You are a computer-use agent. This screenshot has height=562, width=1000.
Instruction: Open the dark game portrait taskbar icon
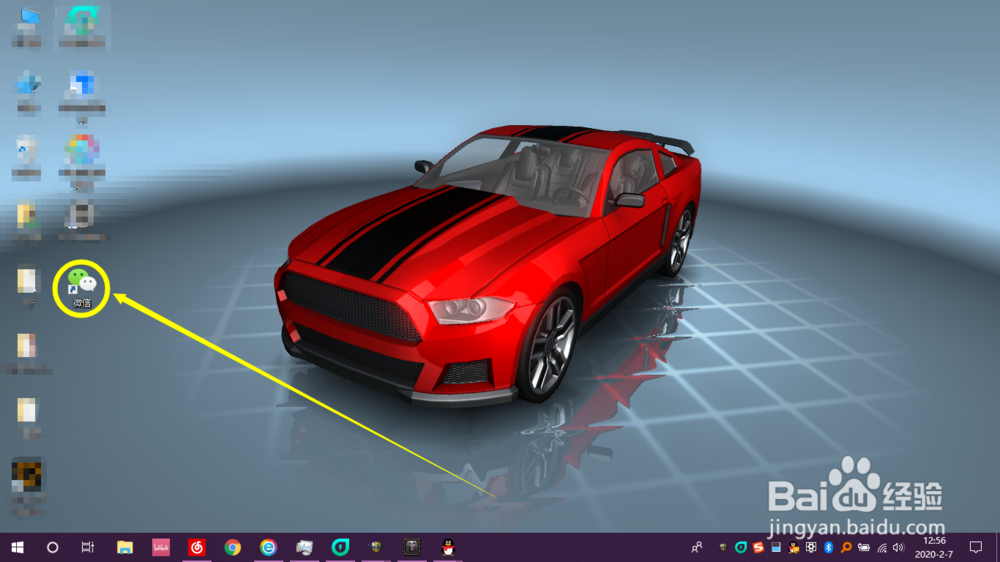(x=412, y=547)
